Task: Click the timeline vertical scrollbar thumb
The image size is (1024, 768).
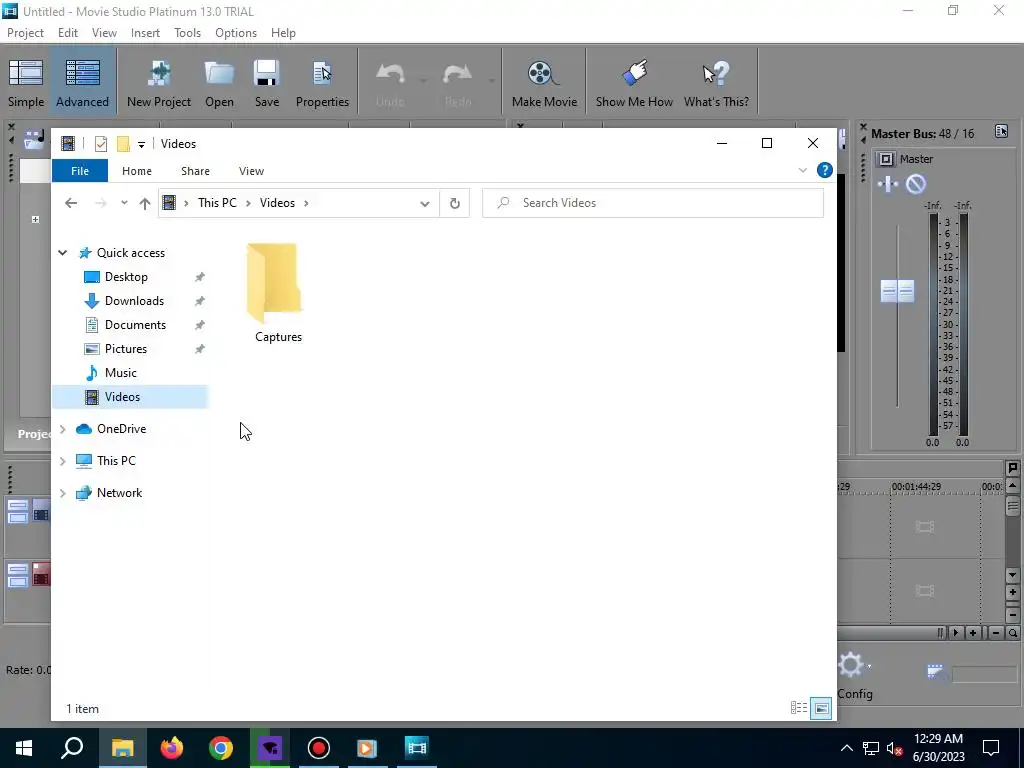Action: click(x=1013, y=505)
